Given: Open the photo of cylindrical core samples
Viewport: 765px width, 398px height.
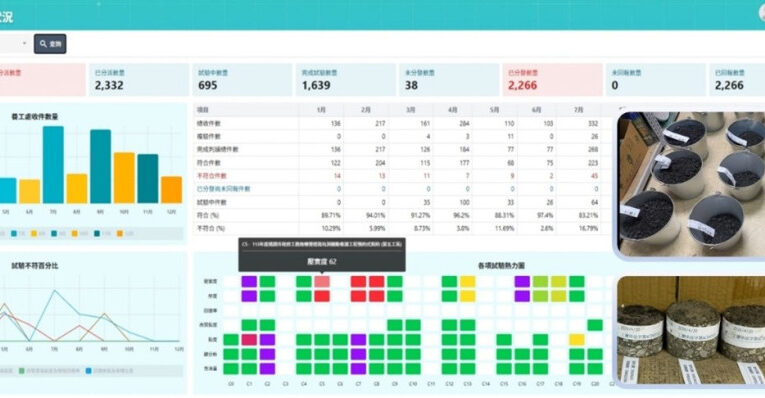Looking at the screenshot, I should point(691,331).
